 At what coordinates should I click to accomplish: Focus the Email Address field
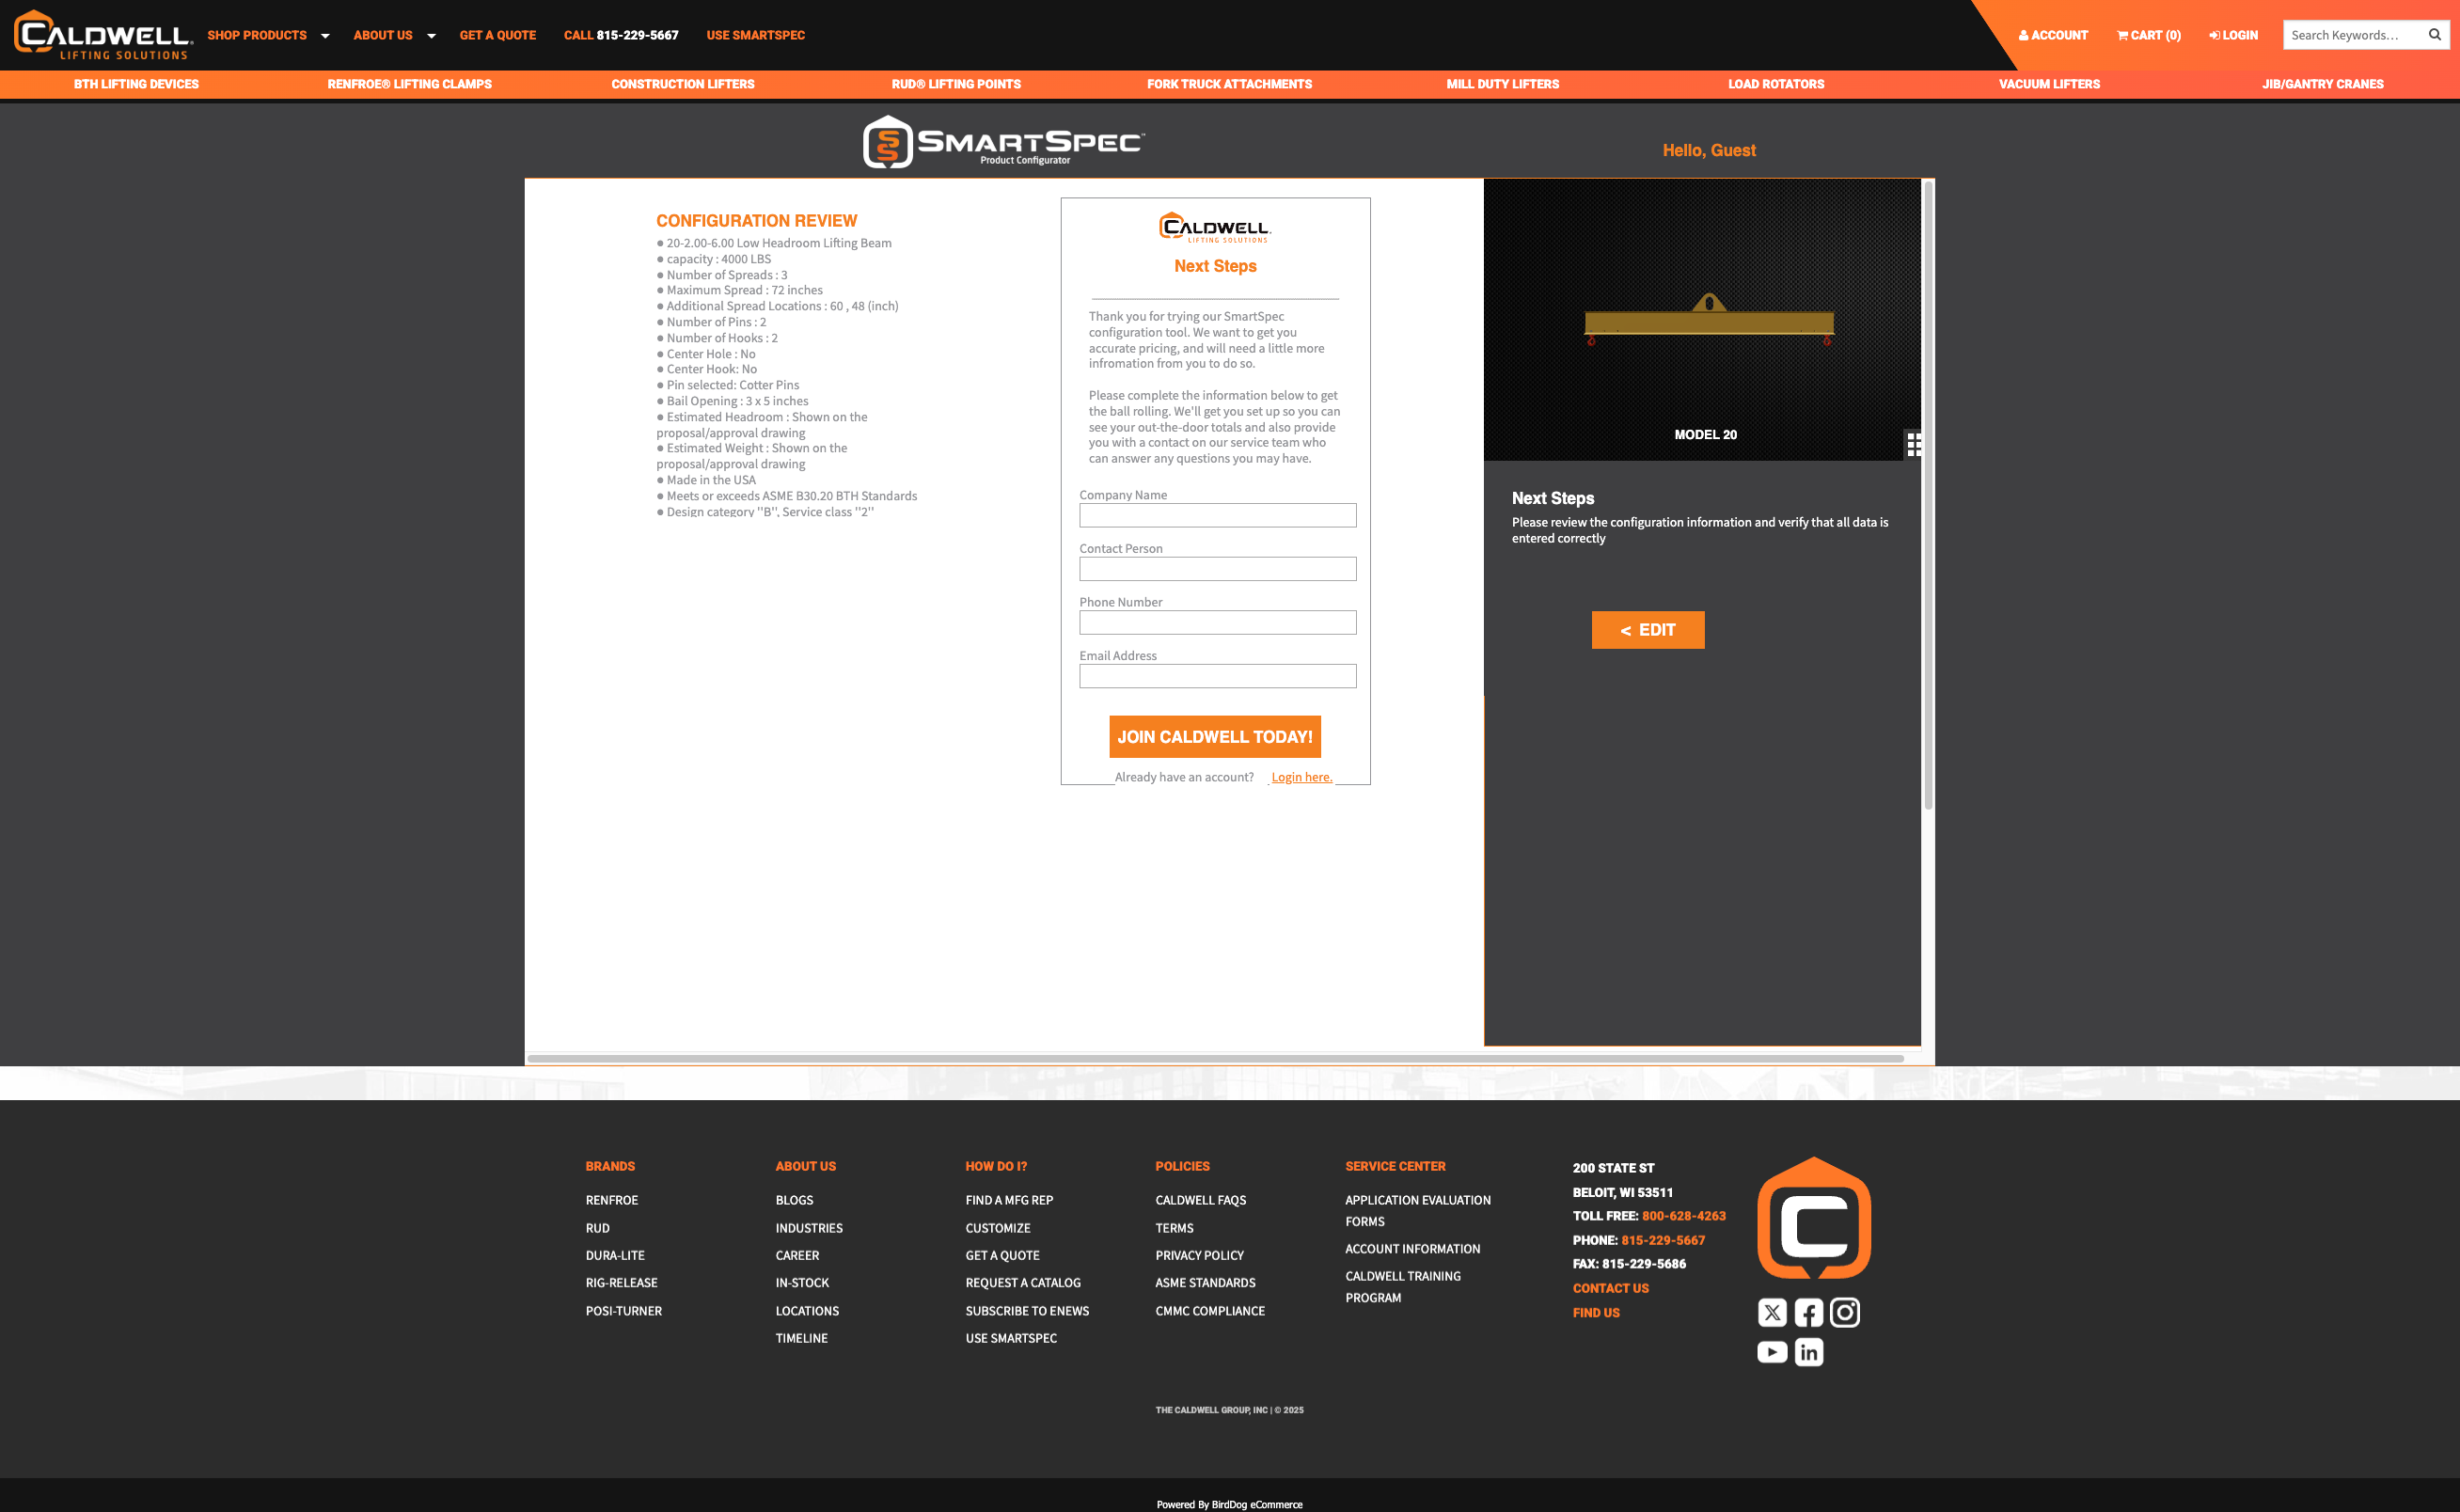pos(1217,676)
